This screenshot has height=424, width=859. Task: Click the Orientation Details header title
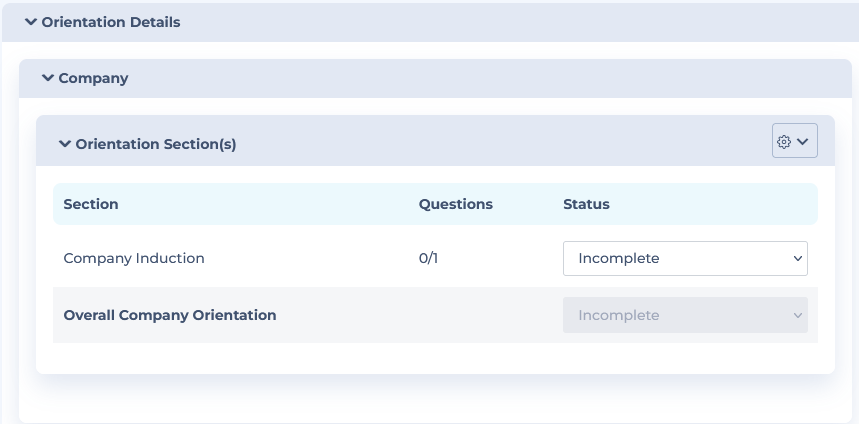point(111,22)
